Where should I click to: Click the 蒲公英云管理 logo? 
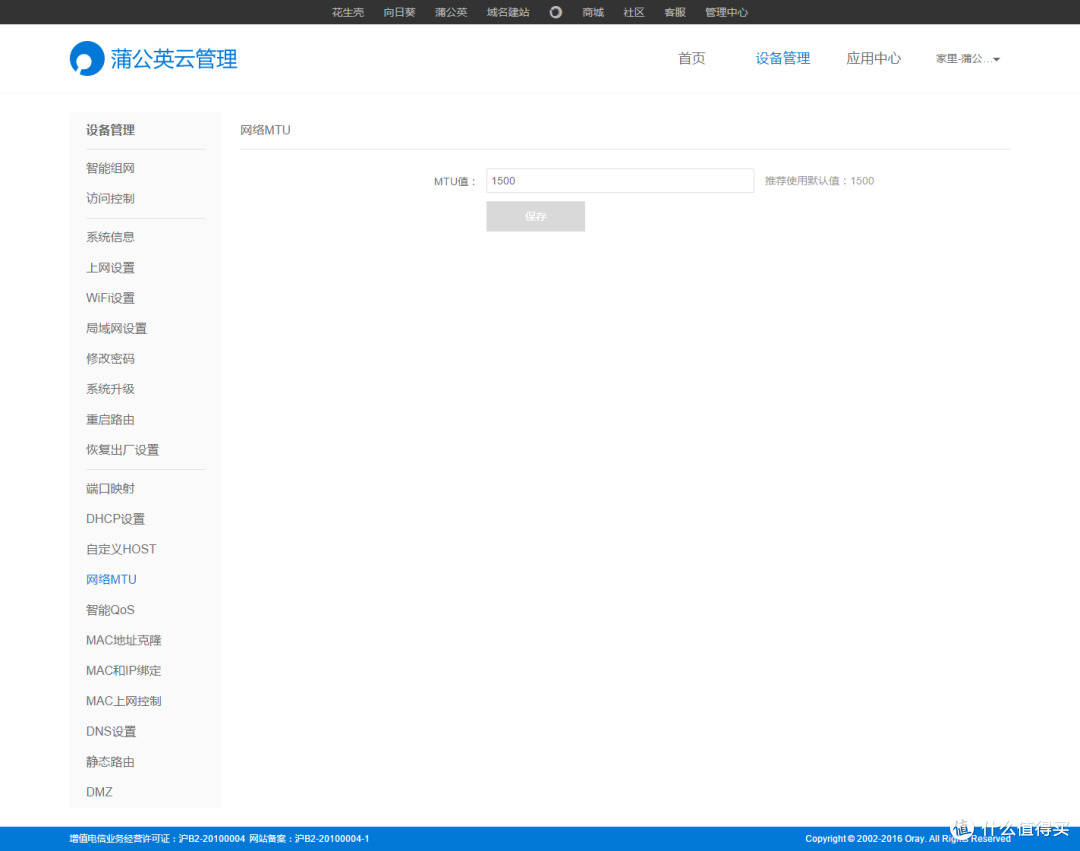[154, 59]
